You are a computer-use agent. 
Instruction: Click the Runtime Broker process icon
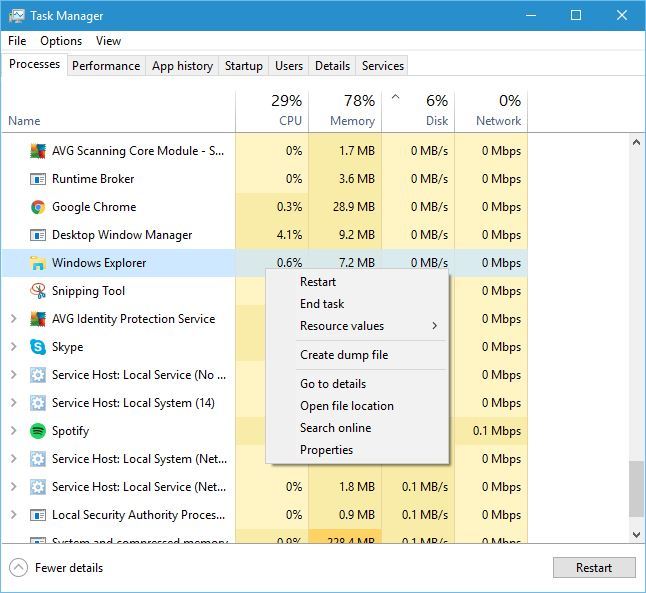click(x=38, y=179)
